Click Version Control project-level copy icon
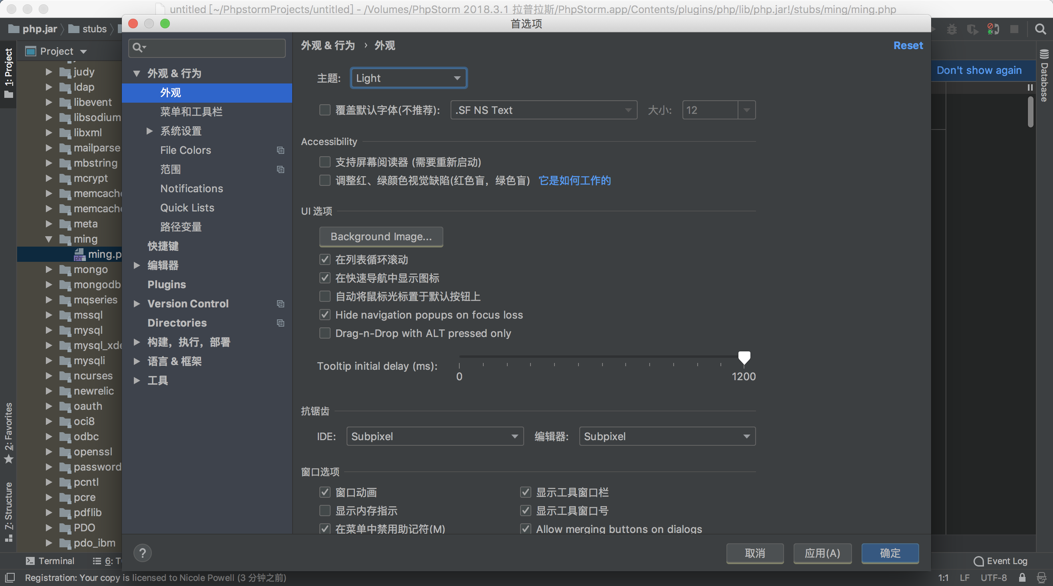The width and height of the screenshot is (1053, 586). (x=280, y=304)
